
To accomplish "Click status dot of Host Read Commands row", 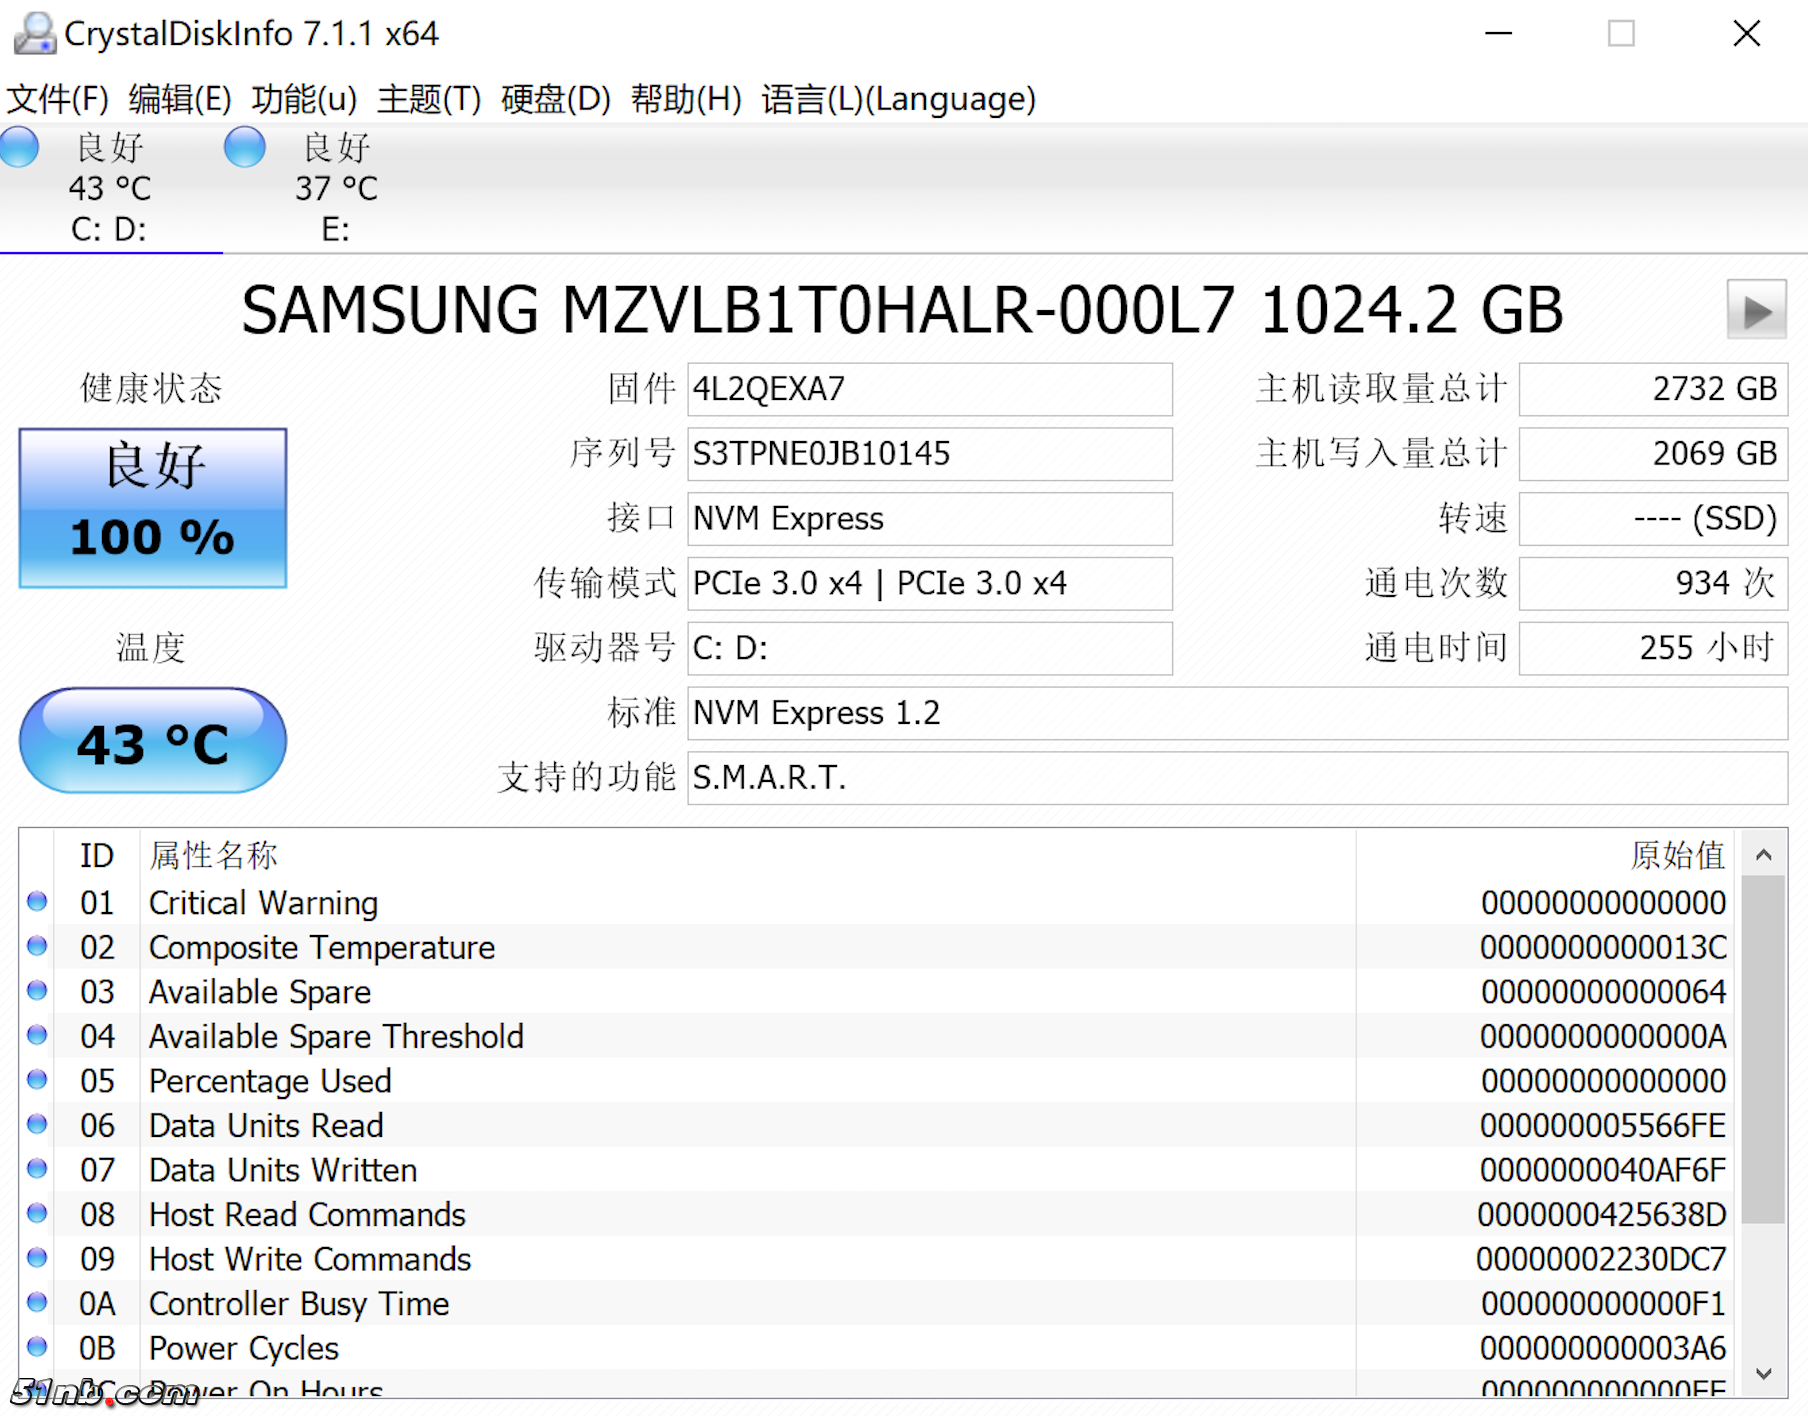I will click(37, 1213).
